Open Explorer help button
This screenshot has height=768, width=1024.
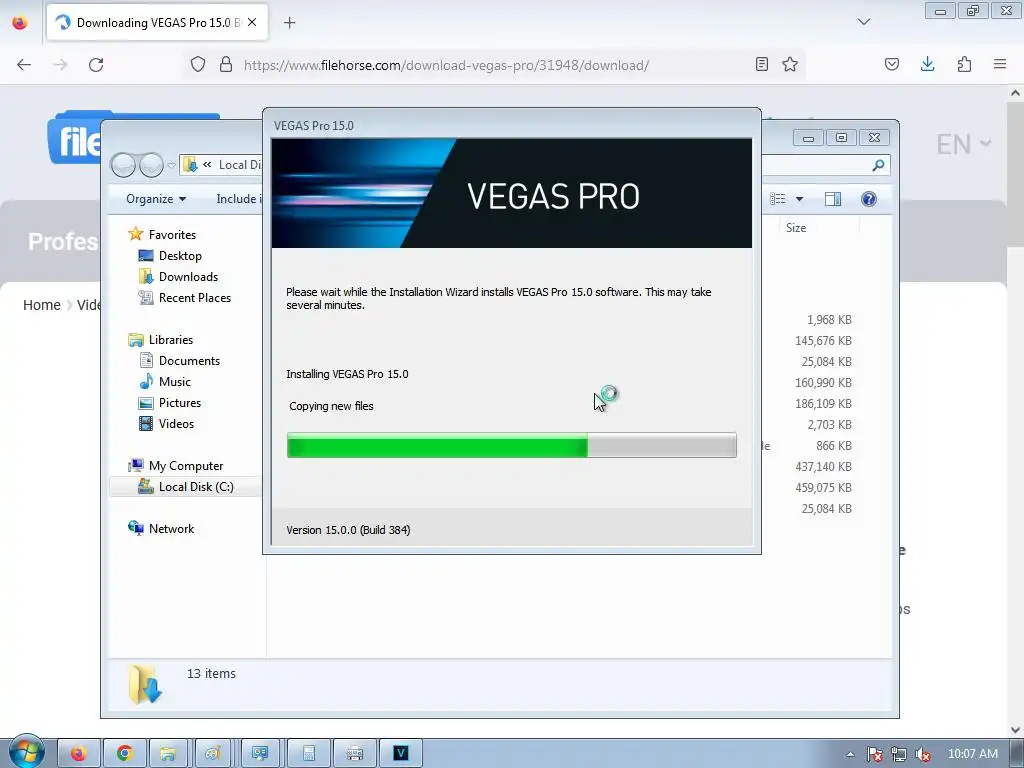pos(869,199)
